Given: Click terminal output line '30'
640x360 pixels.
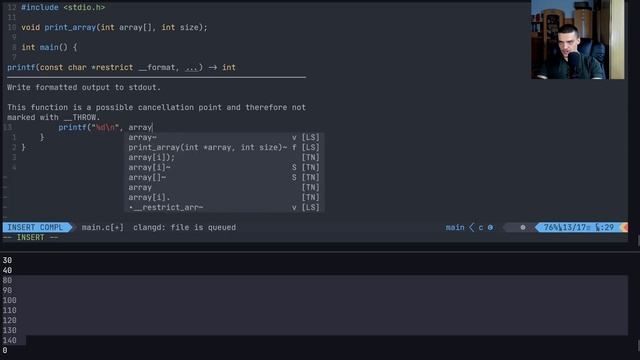Looking at the screenshot, I should [x=7, y=260].
